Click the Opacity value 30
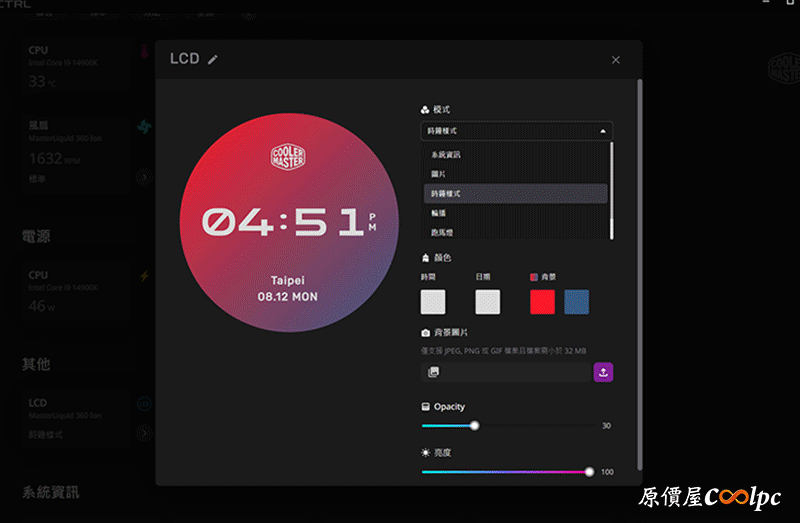 point(606,426)
